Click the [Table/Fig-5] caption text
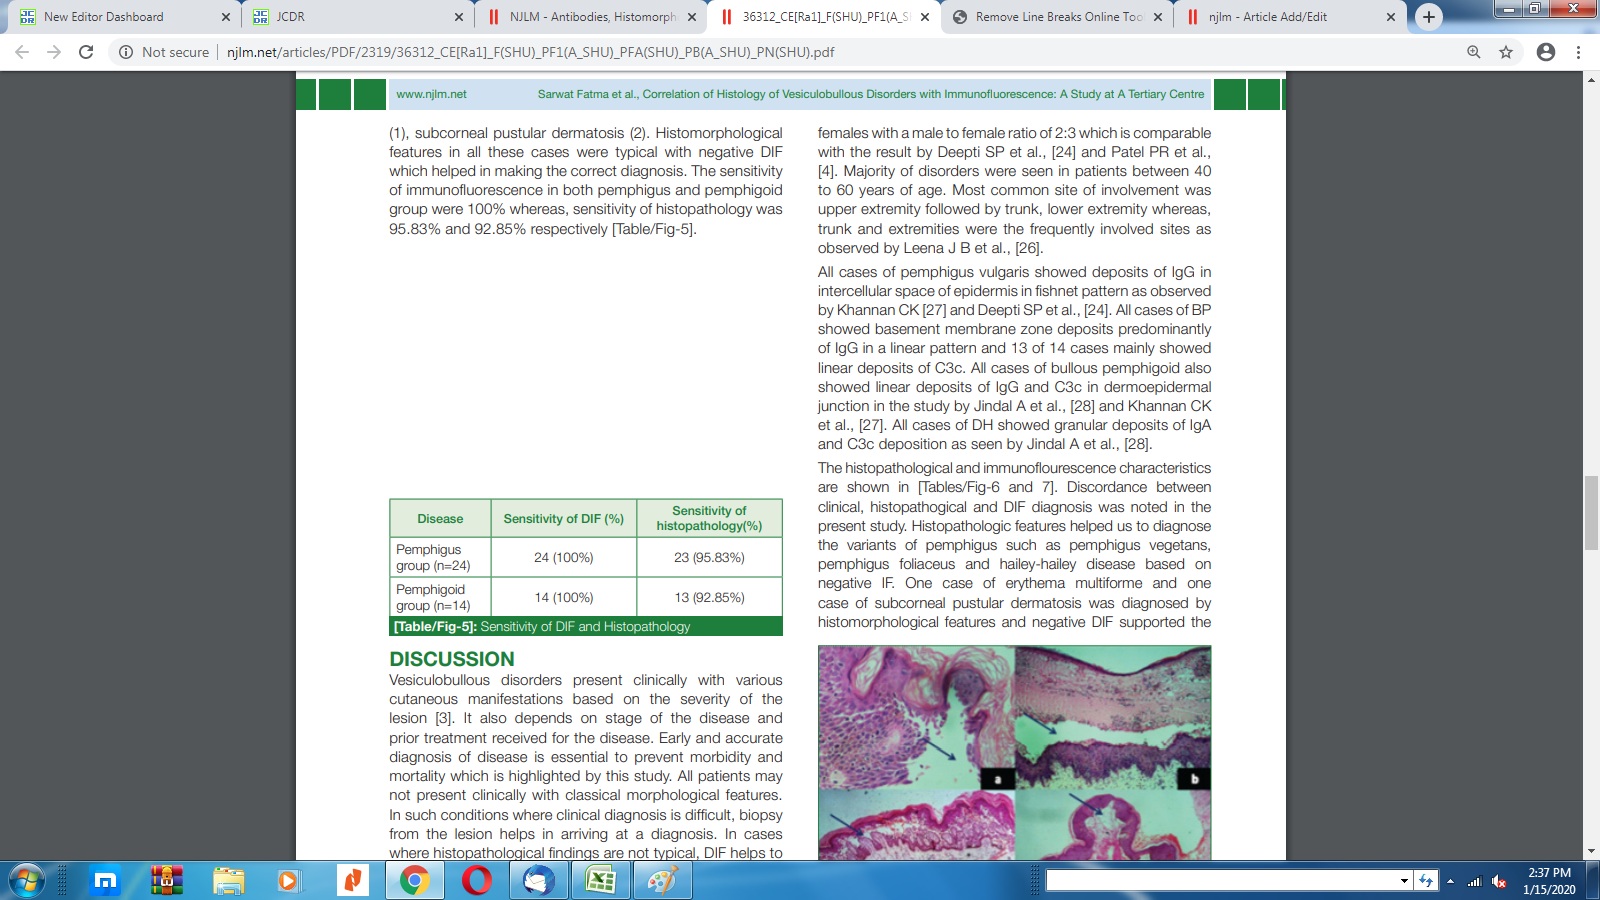1600x900 pixels. [x=542, y=627]
